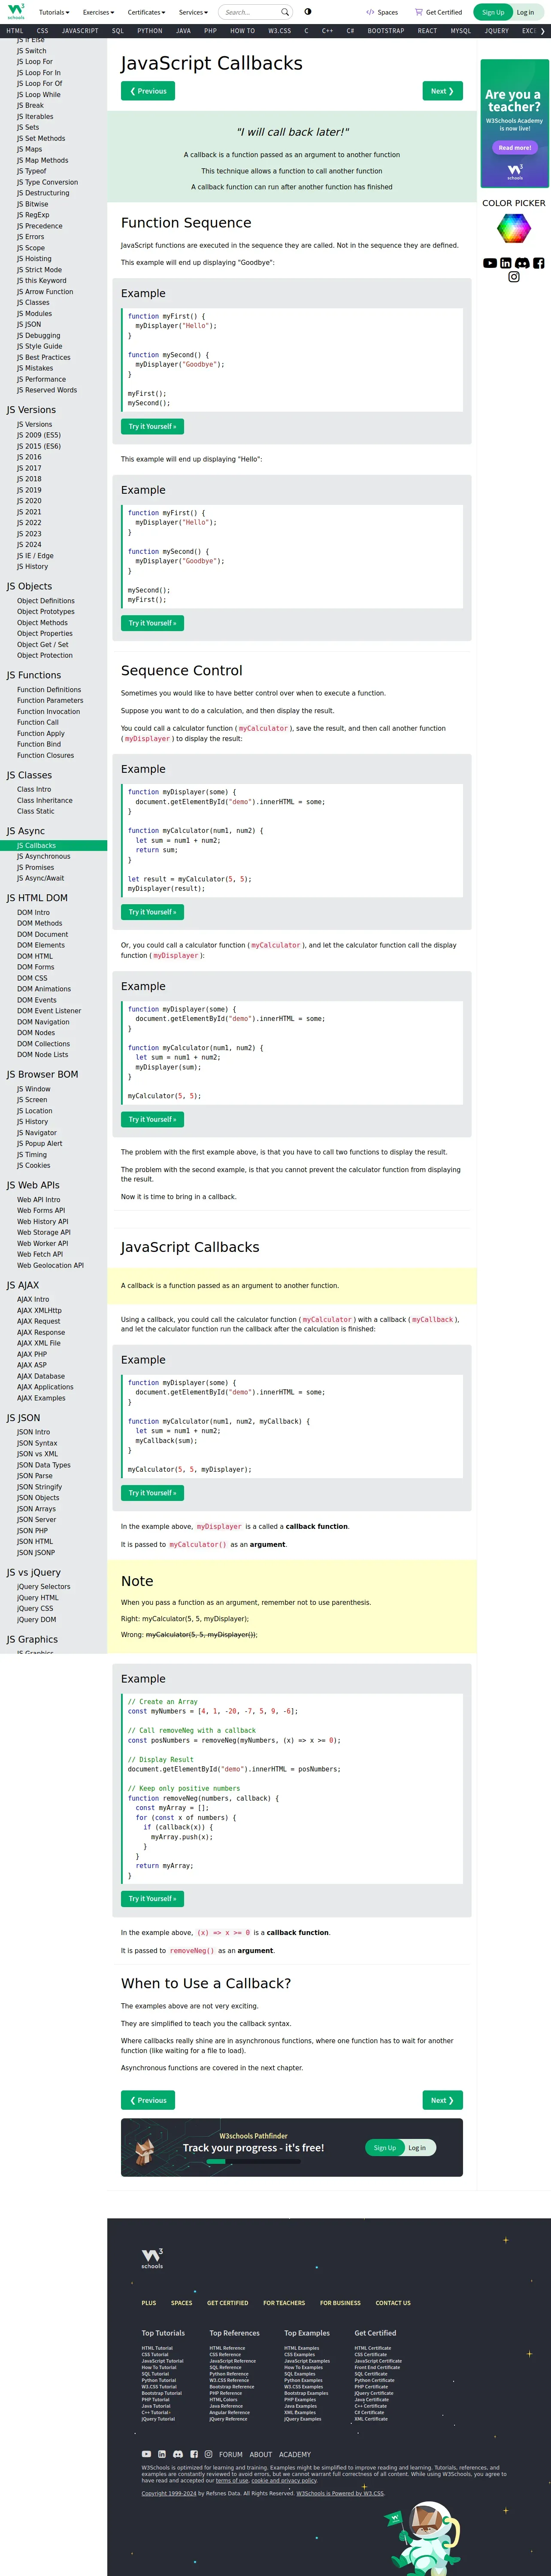Click the Next button below the page title
Image resolution: width=551 pixels, height=2576 pixels.
(442, 91)
